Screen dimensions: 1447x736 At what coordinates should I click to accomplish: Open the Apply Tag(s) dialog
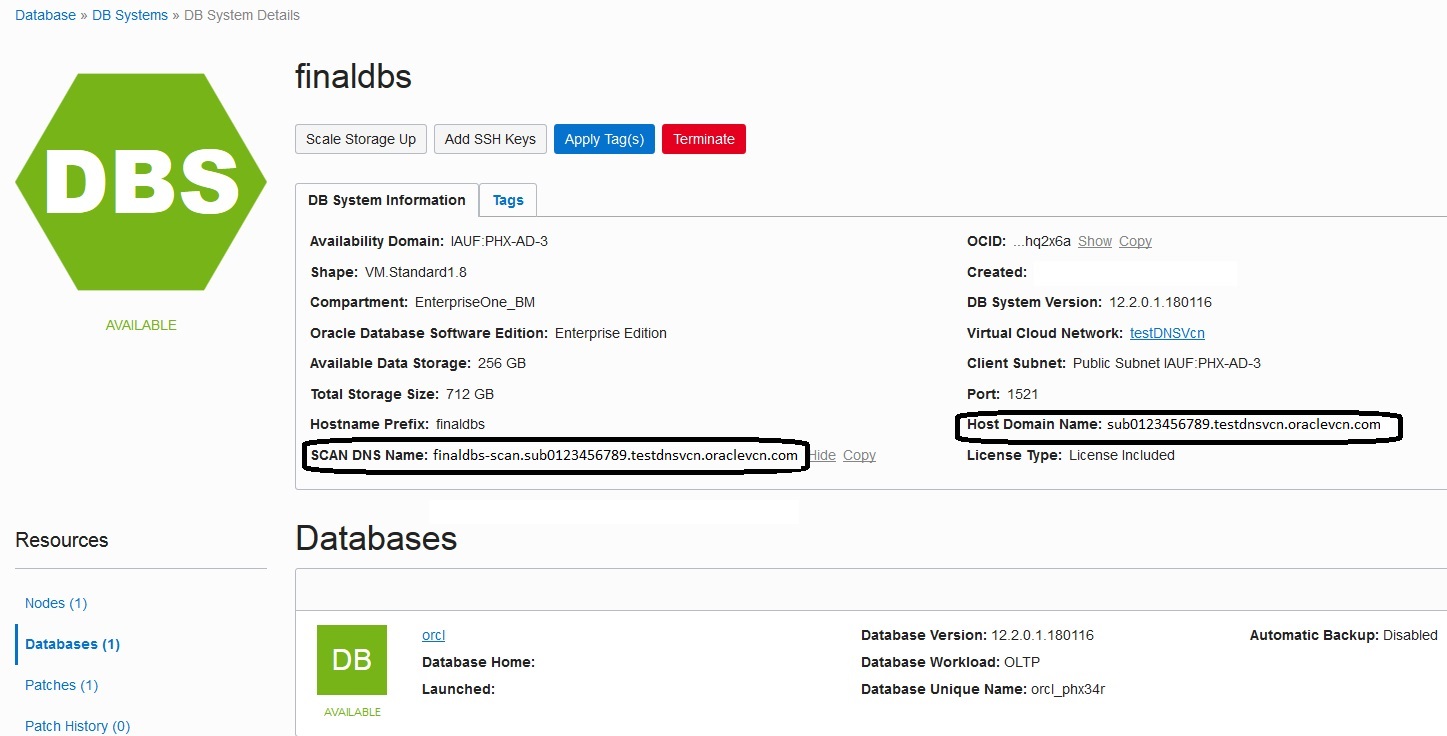pyautogui.click(x=603, y=139)
